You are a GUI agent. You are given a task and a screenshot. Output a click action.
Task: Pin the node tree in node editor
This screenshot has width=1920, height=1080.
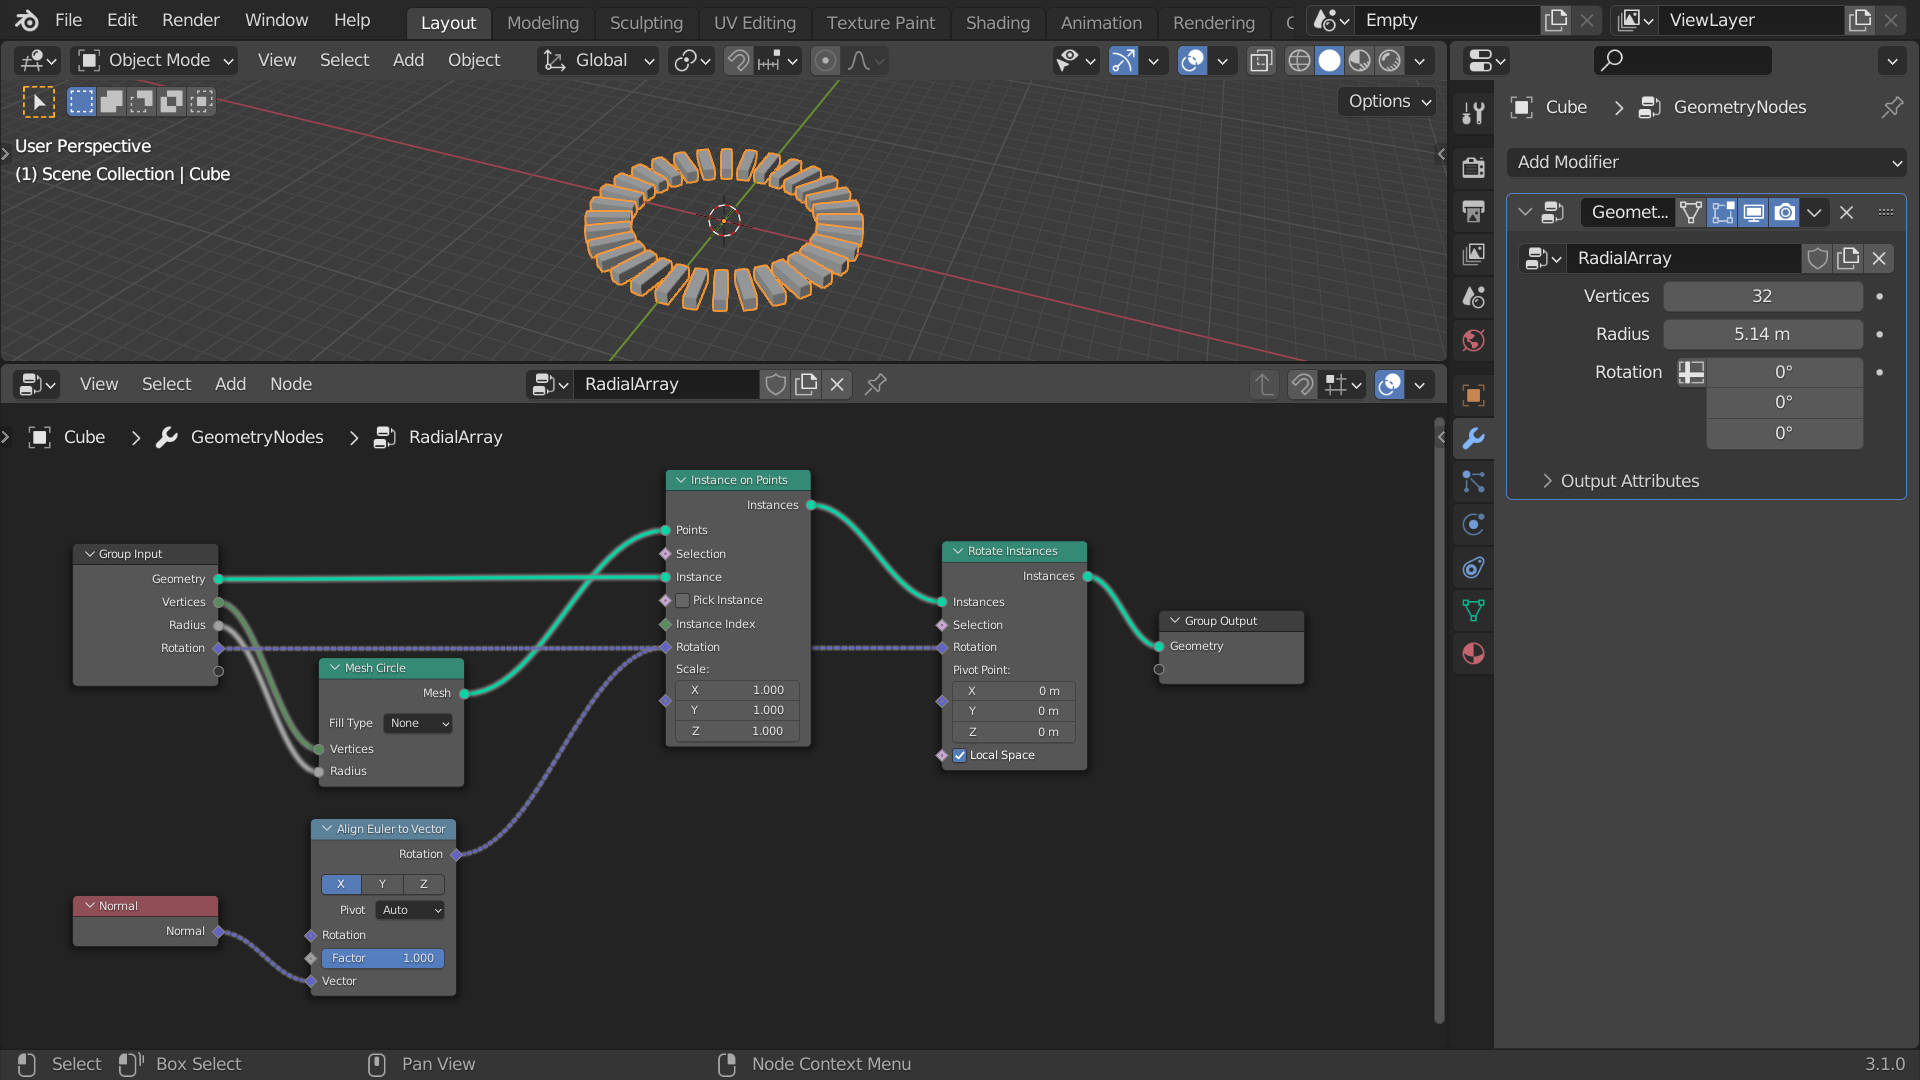(876, 384)
